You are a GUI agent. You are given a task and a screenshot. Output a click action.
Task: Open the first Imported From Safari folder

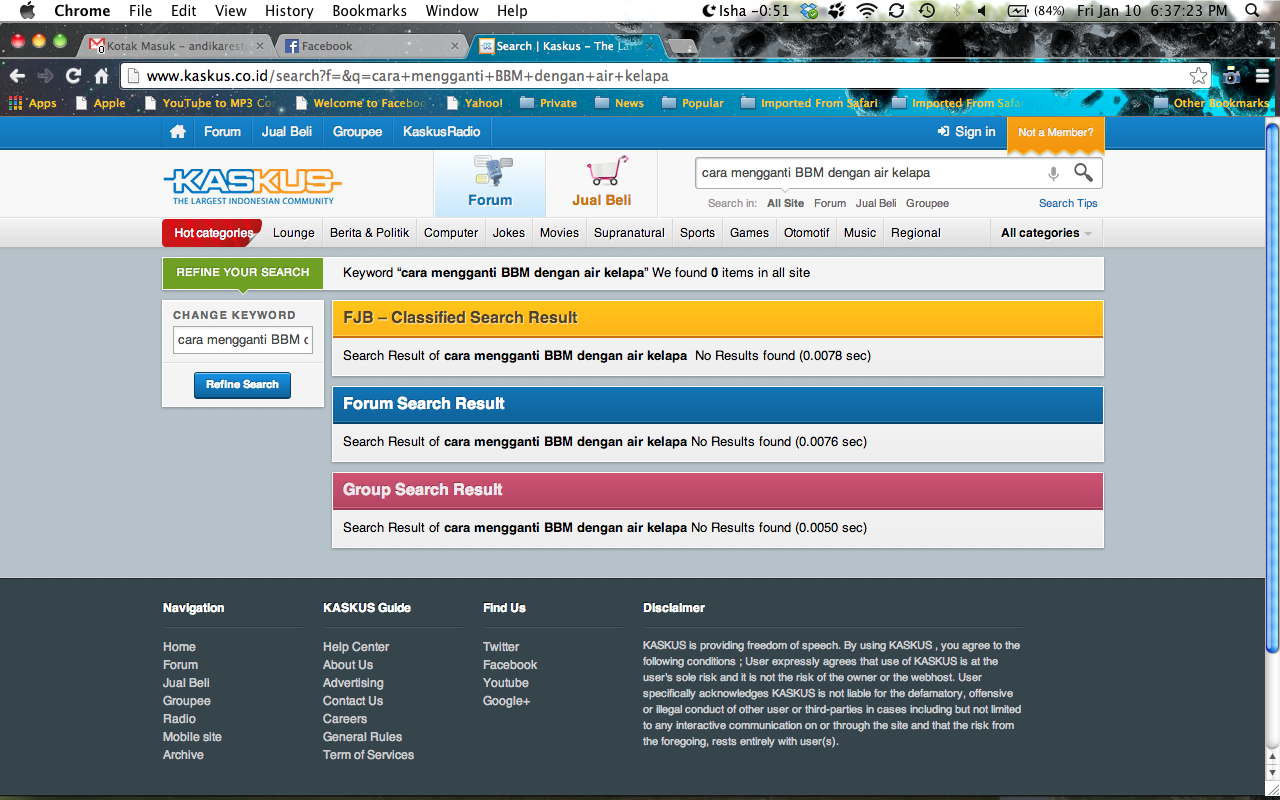(809, 103)
